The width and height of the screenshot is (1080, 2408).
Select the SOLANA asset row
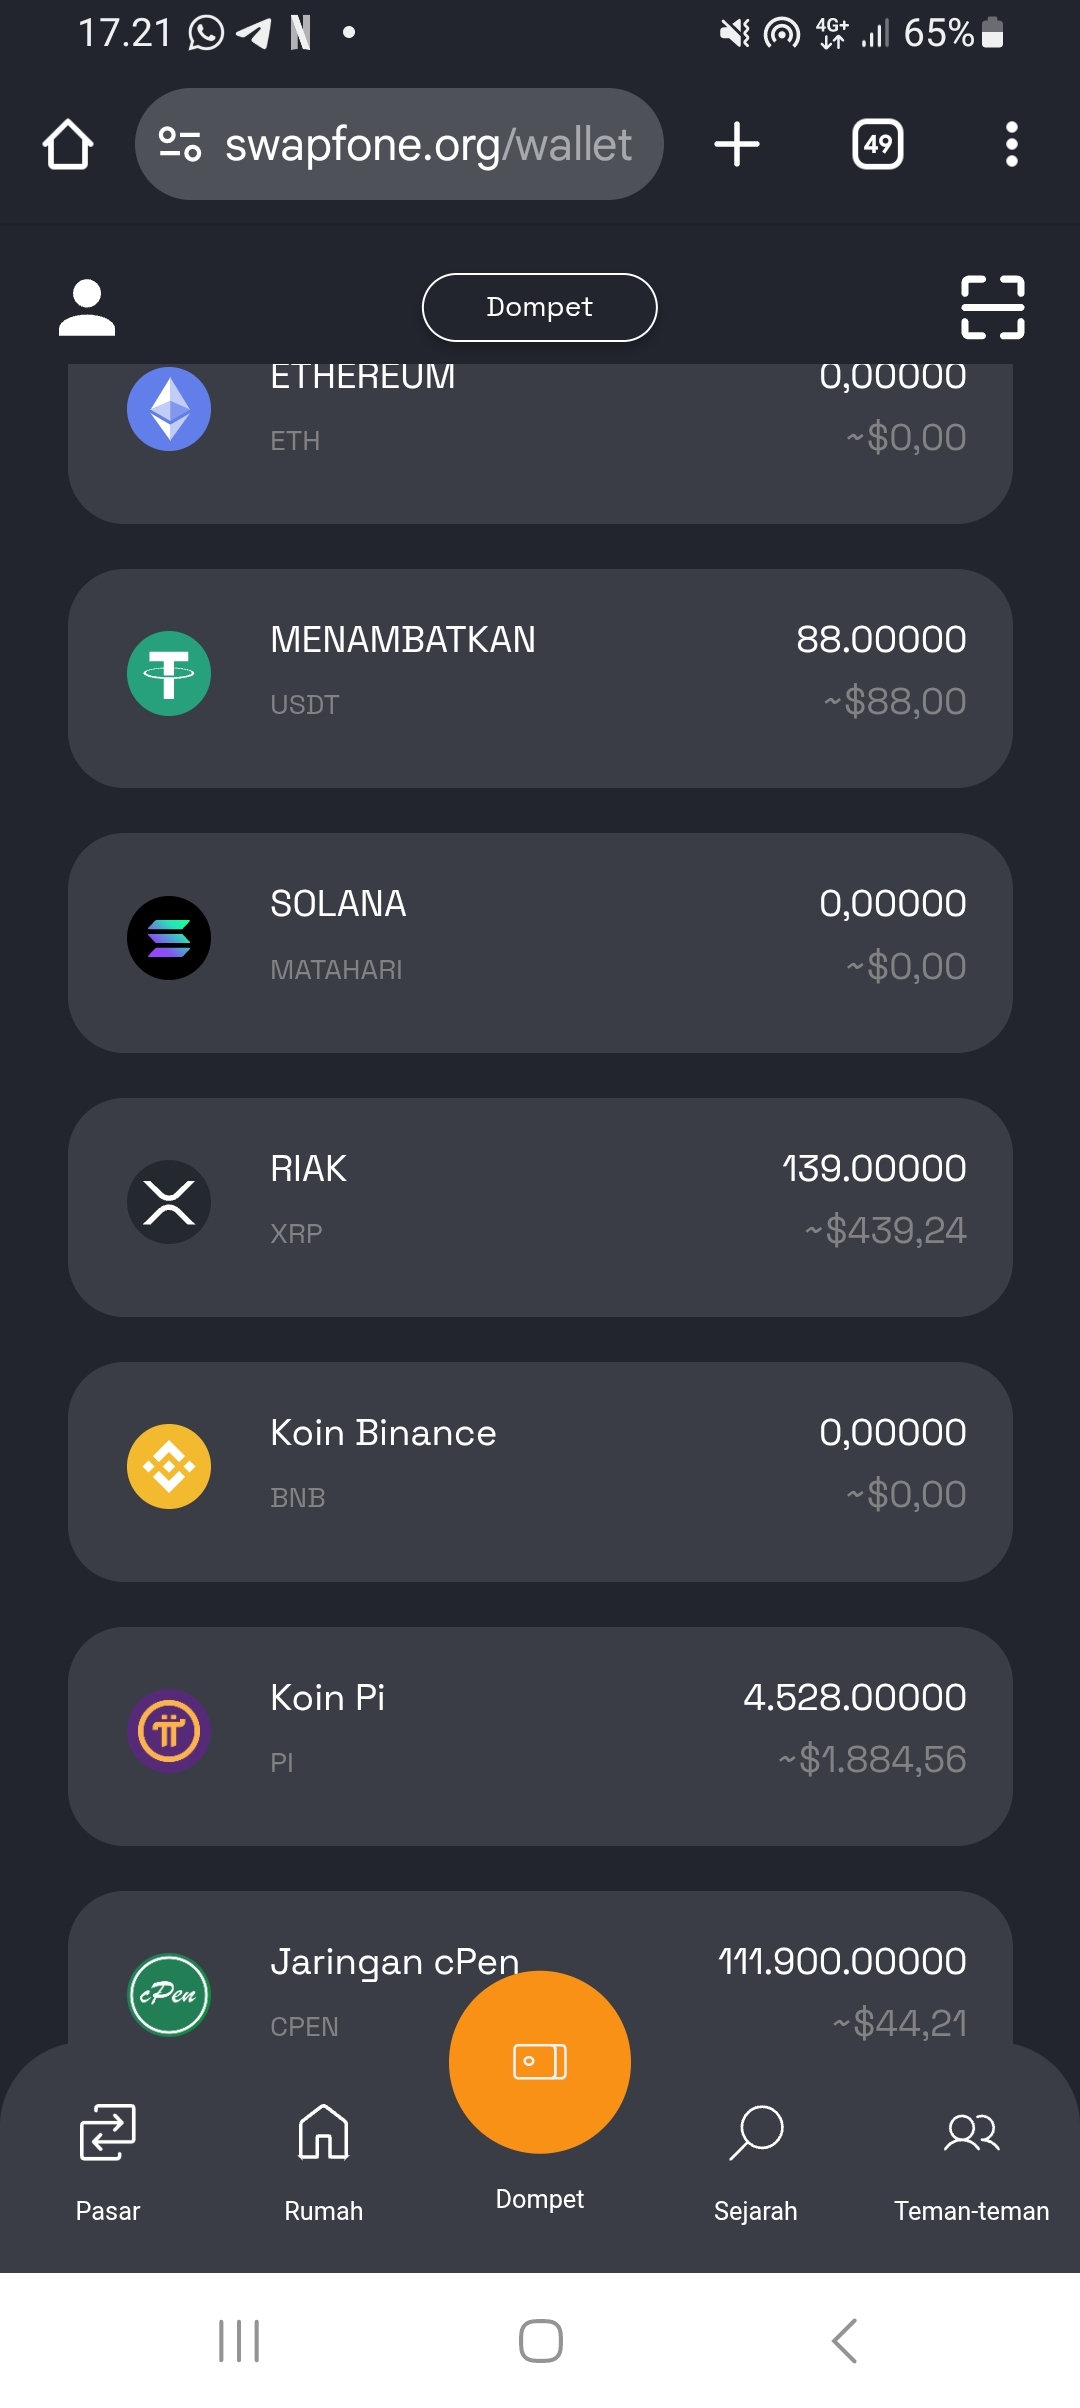coord(540,942)
